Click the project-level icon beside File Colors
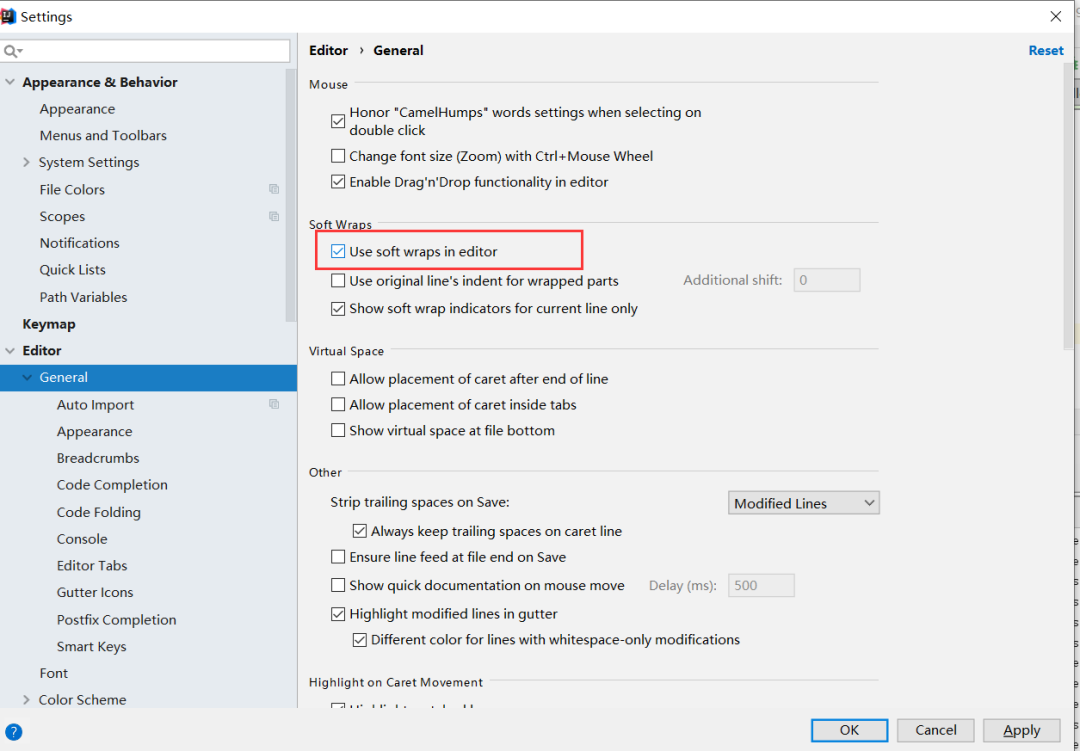This screenshot has height=751, width=1080. pyautogui.click(x=274, y=189)
